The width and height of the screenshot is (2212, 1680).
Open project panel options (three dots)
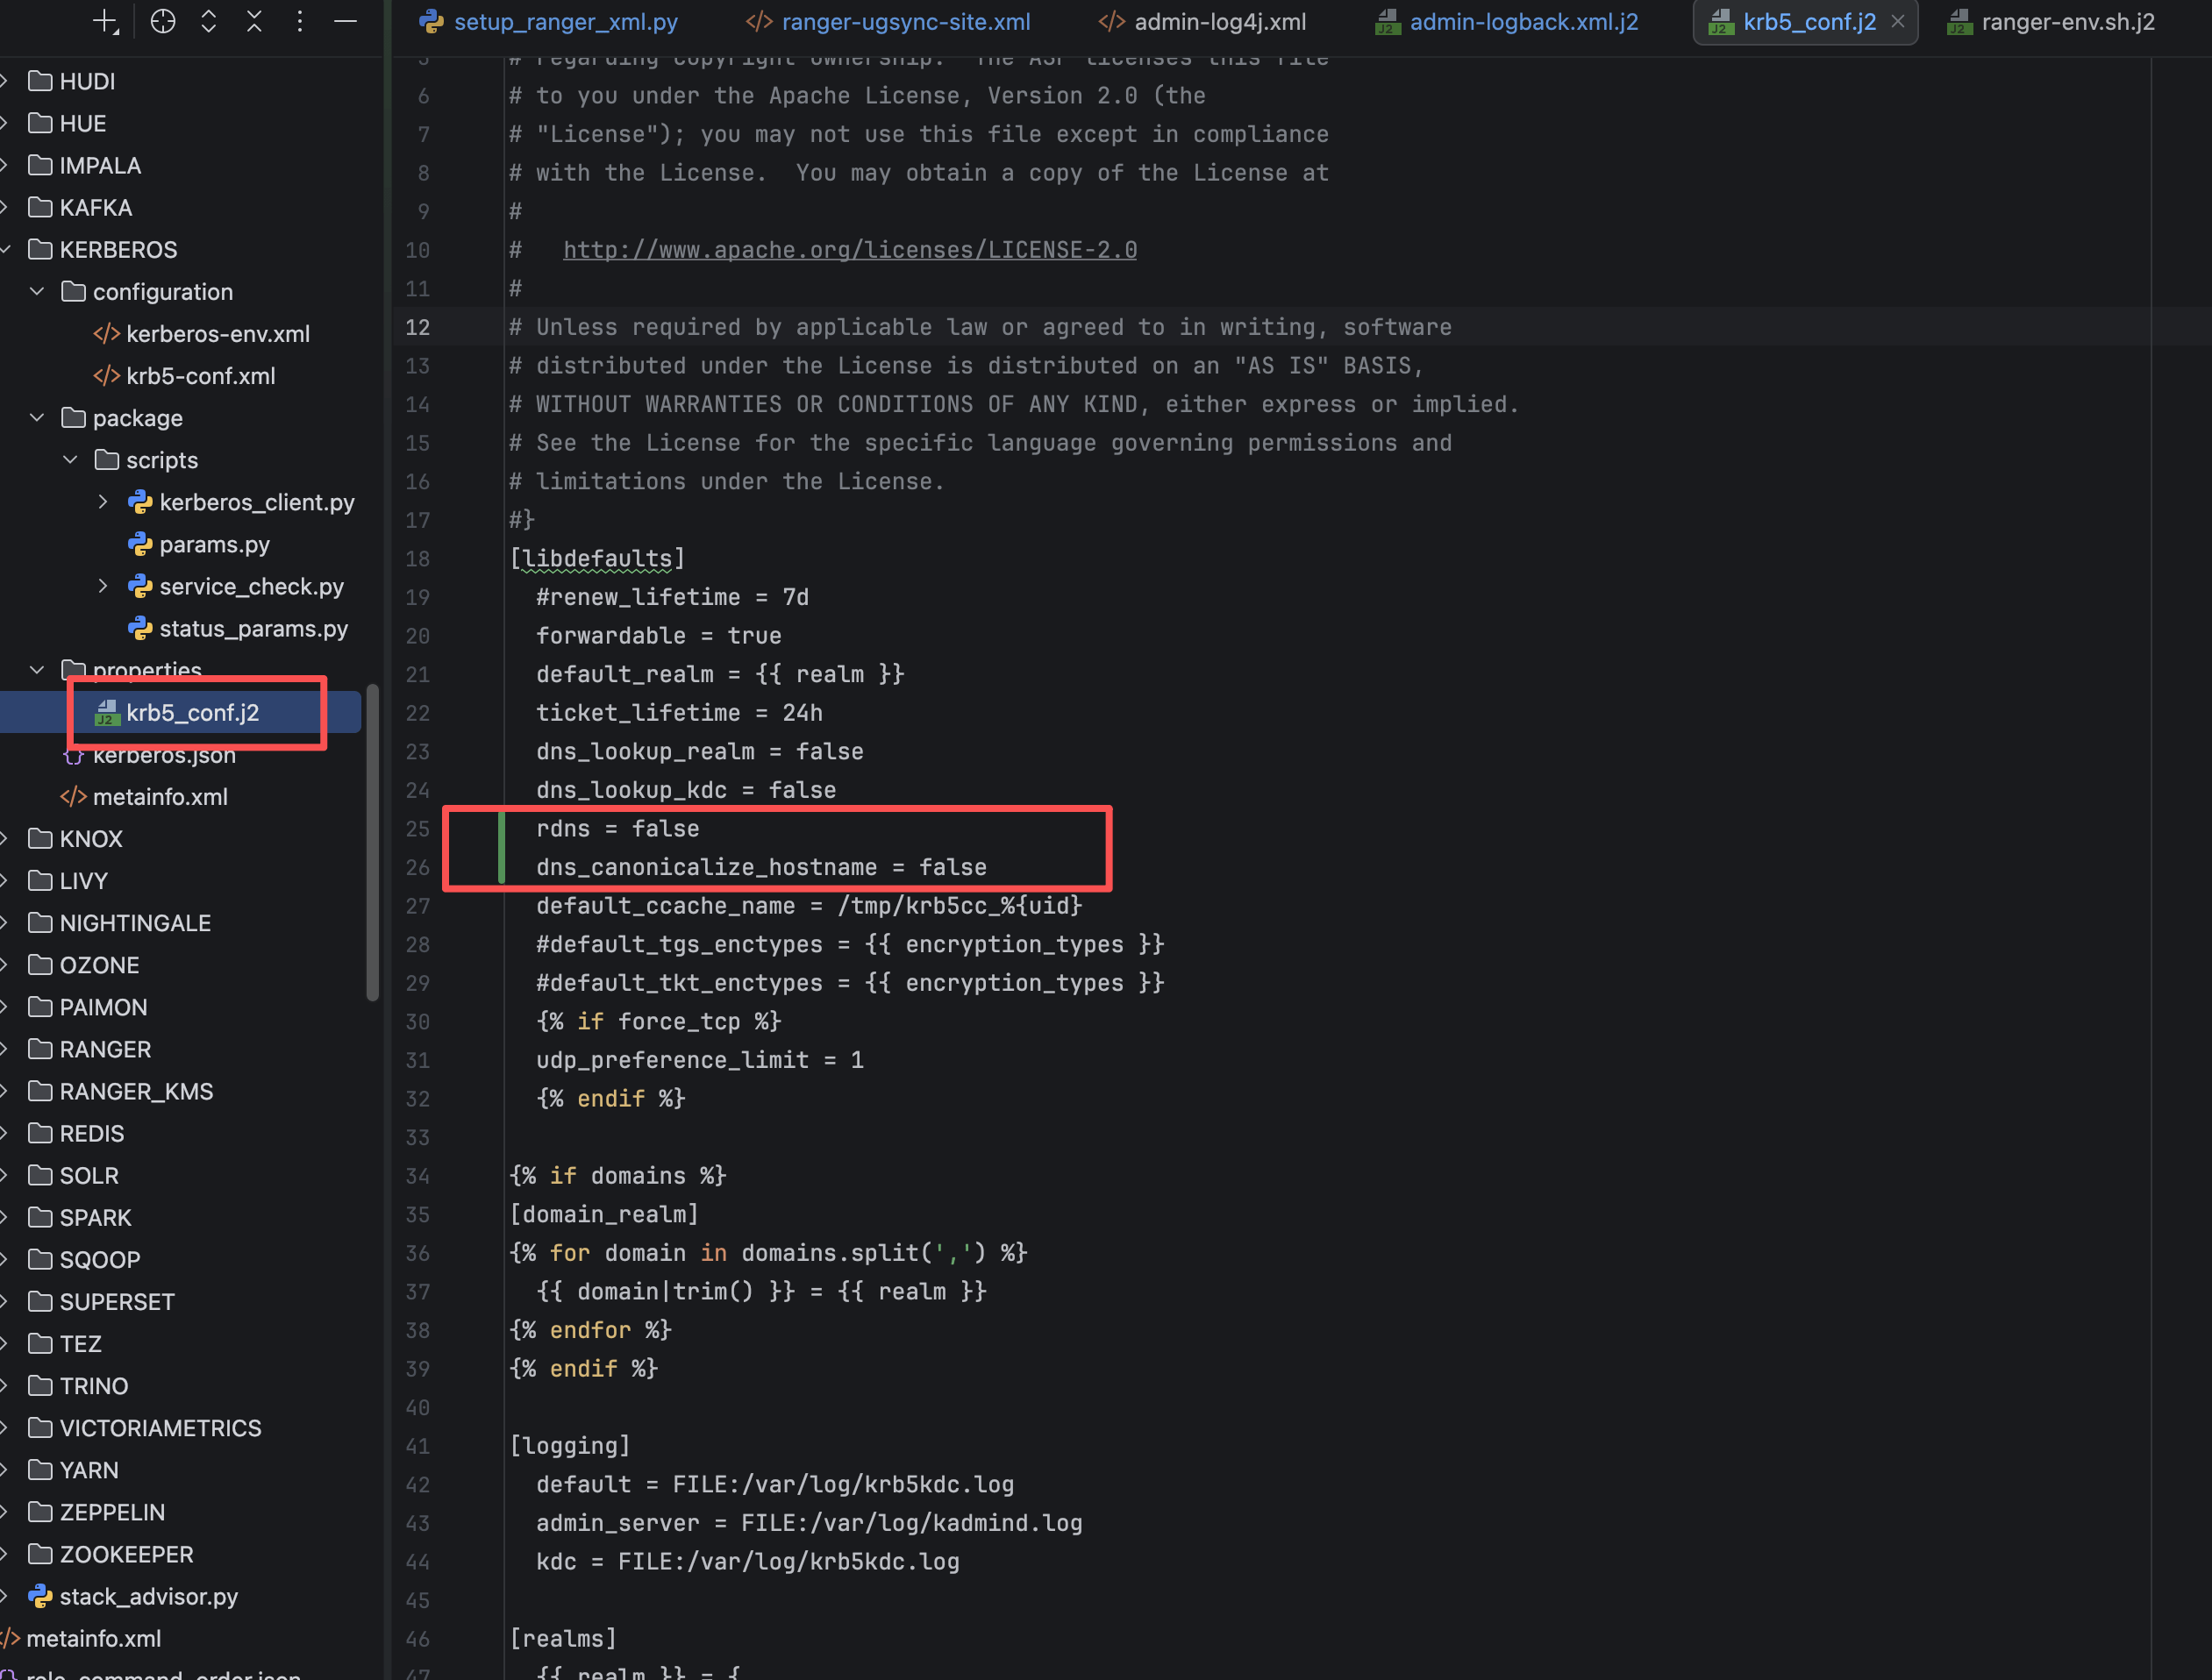[x=300, y=21]
